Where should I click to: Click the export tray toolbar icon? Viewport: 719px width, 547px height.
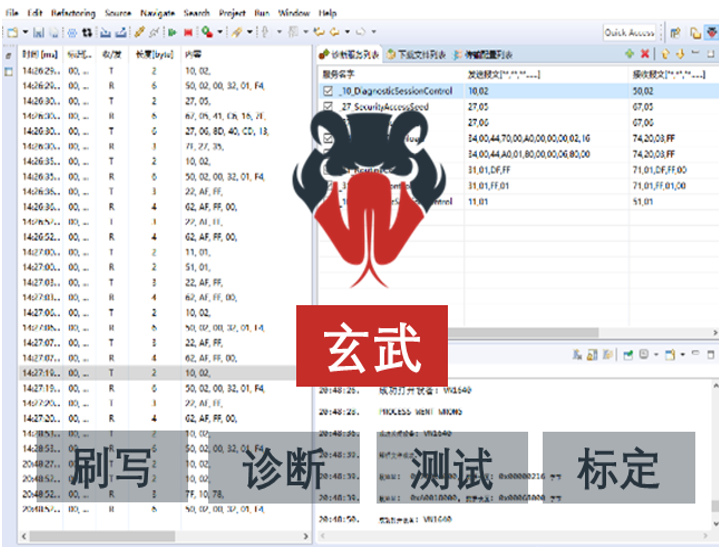pyautogui.click(x=121, y=32)
